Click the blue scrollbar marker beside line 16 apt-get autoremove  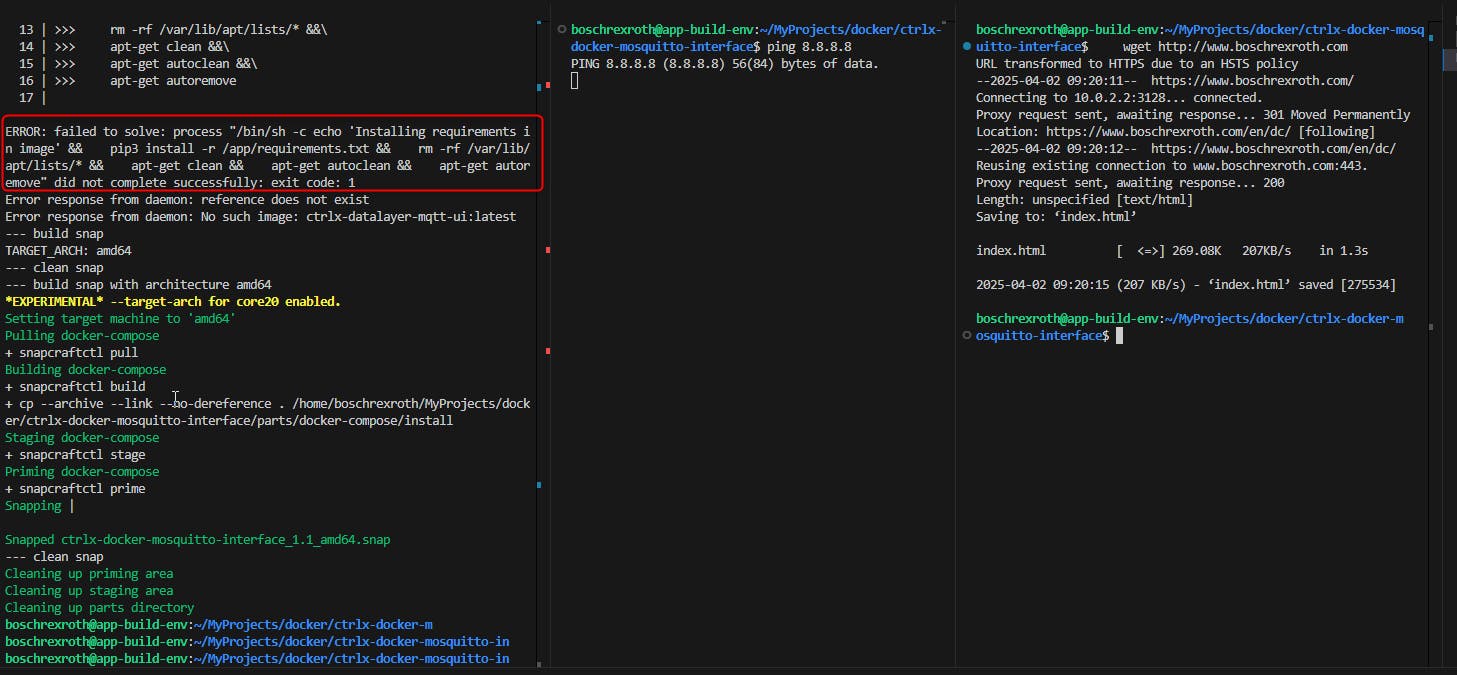(539, 87)
